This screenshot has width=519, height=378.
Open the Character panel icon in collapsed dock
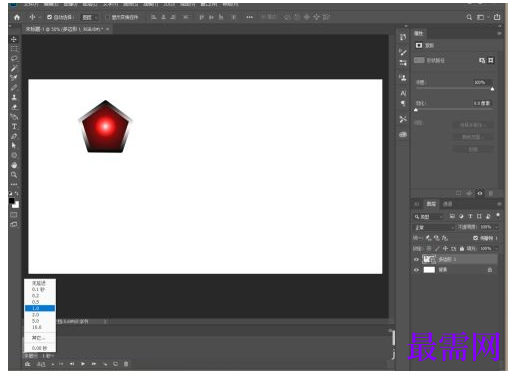403,93
